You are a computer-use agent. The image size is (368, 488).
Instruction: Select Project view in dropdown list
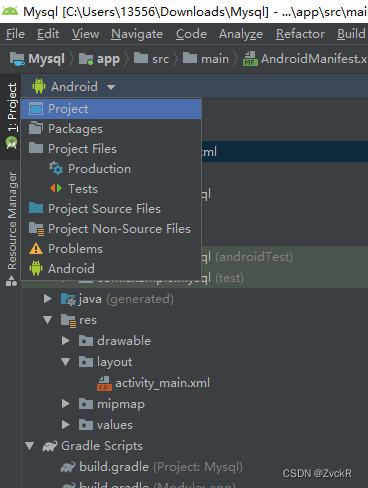[111, 109]
